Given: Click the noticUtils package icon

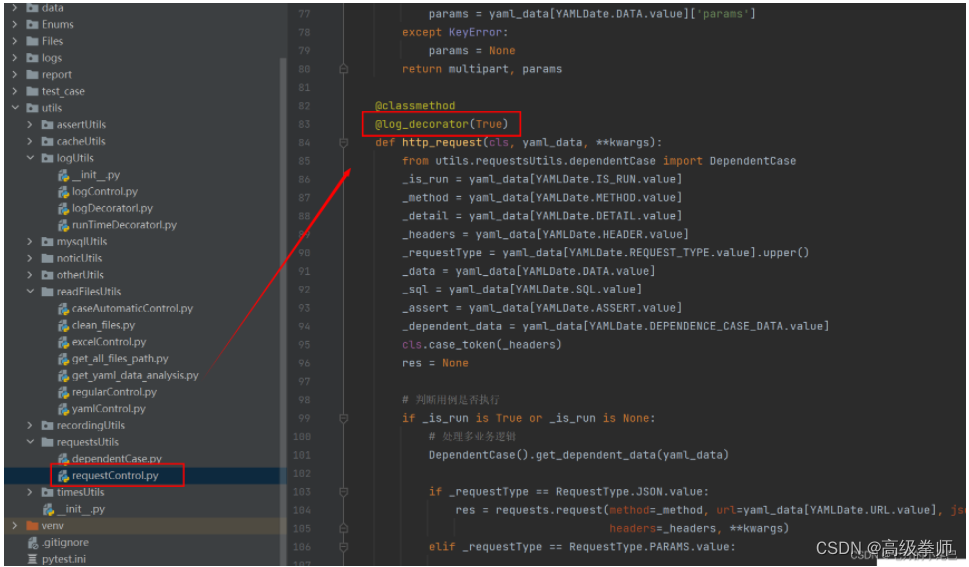Looking at the screenshot, I should click(47, 258).
